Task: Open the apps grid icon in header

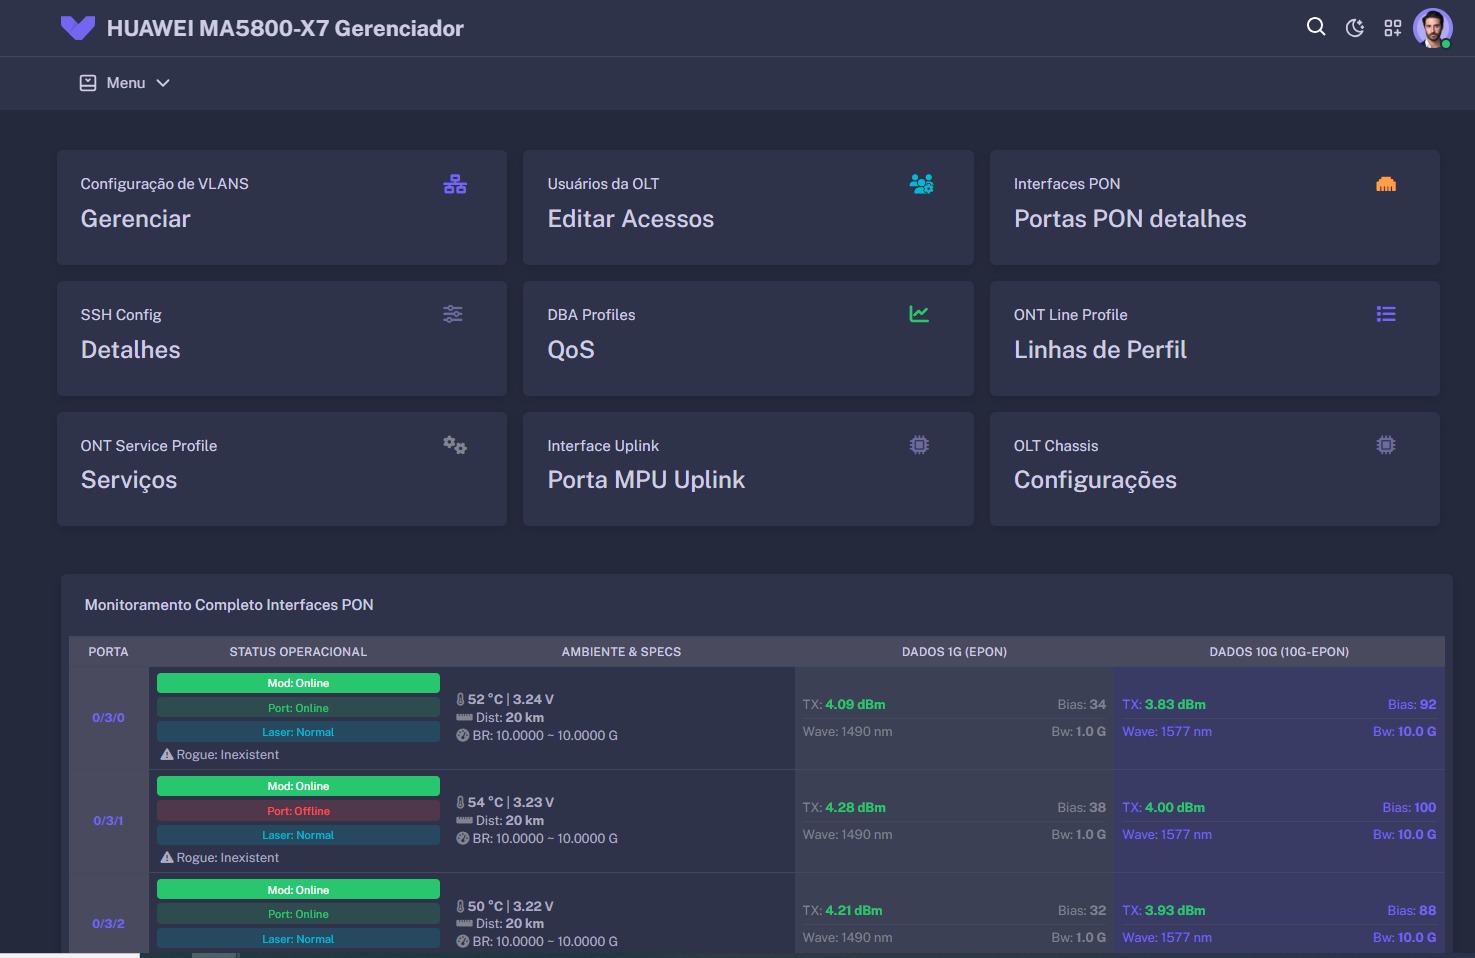Action: click(1393, 28)
